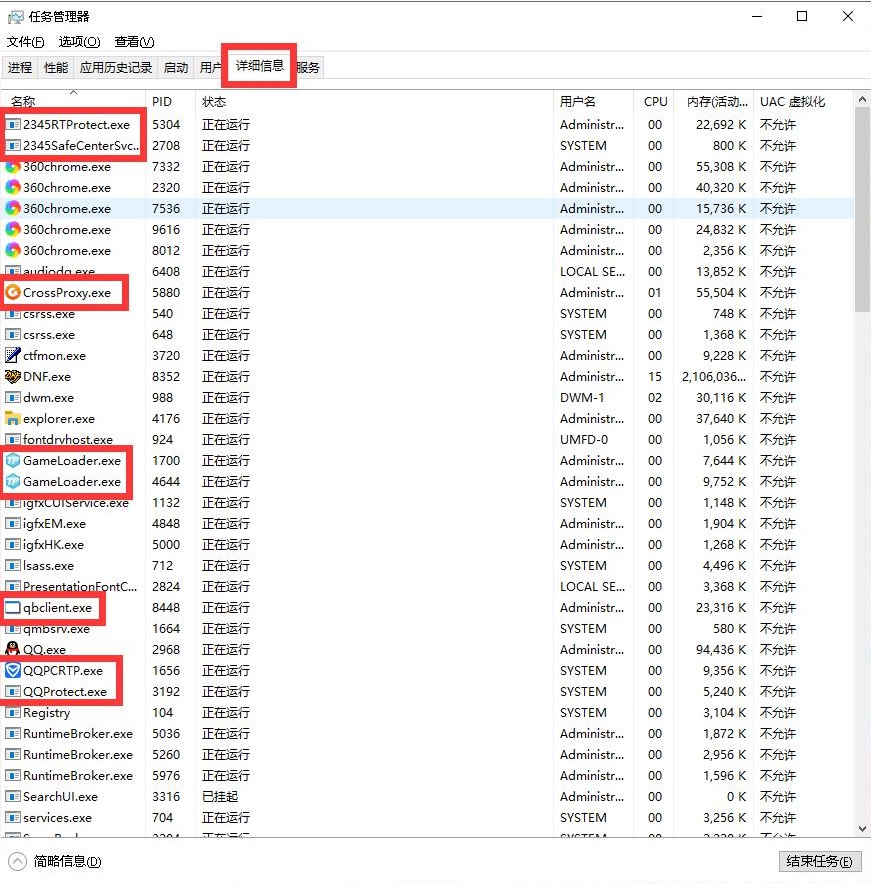Switch to the 性能 tab

56,67
